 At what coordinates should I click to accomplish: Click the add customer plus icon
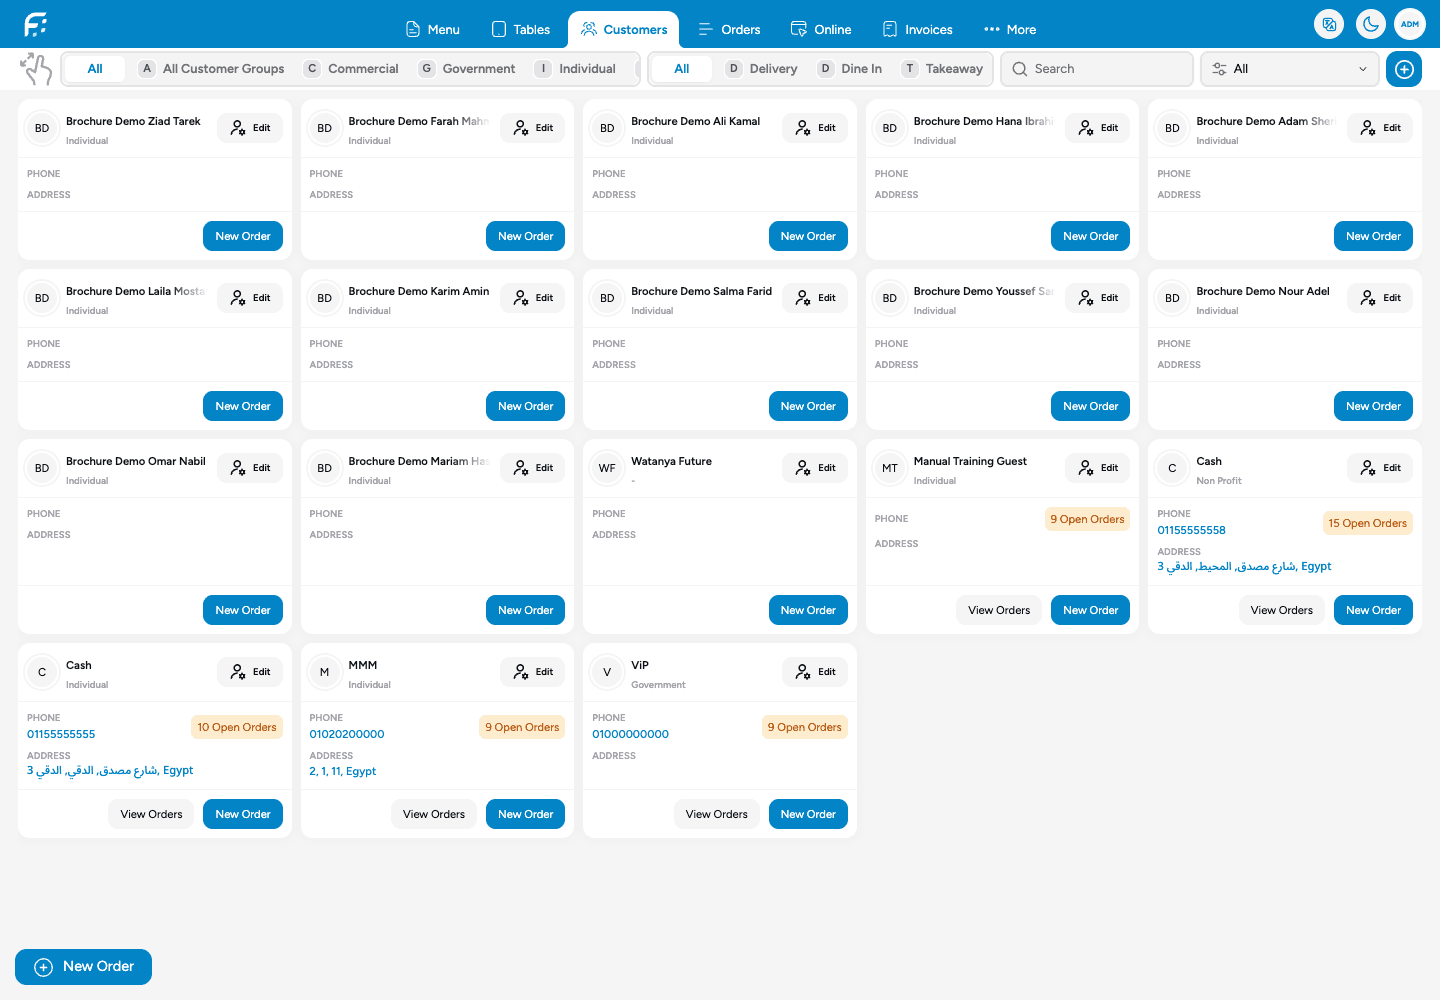(1404, 69)
